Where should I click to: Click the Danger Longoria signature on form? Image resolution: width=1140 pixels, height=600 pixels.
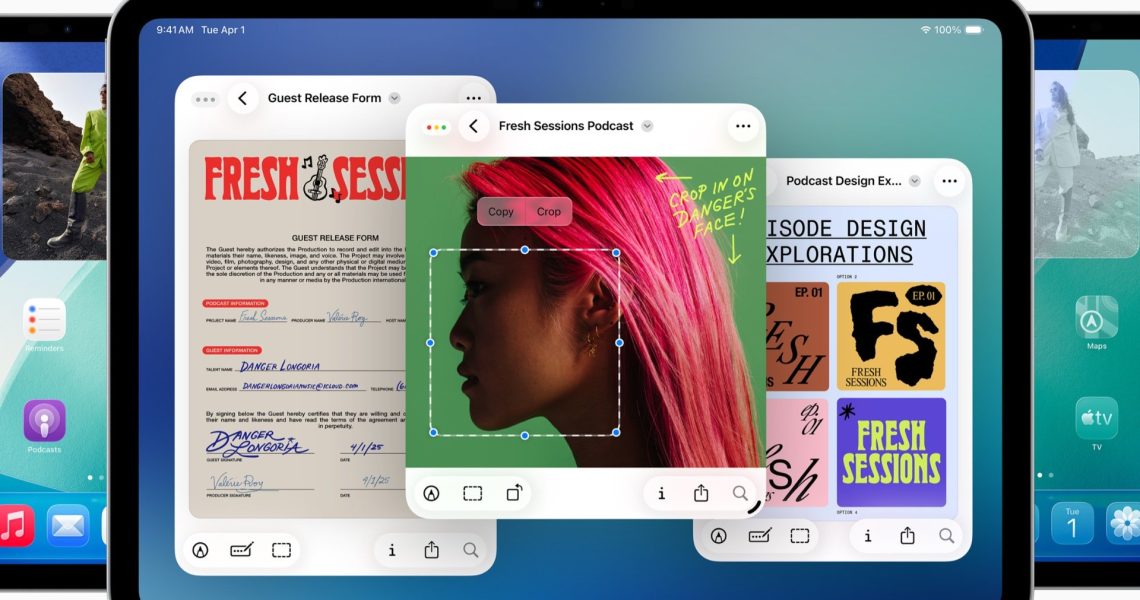point(258,443)
